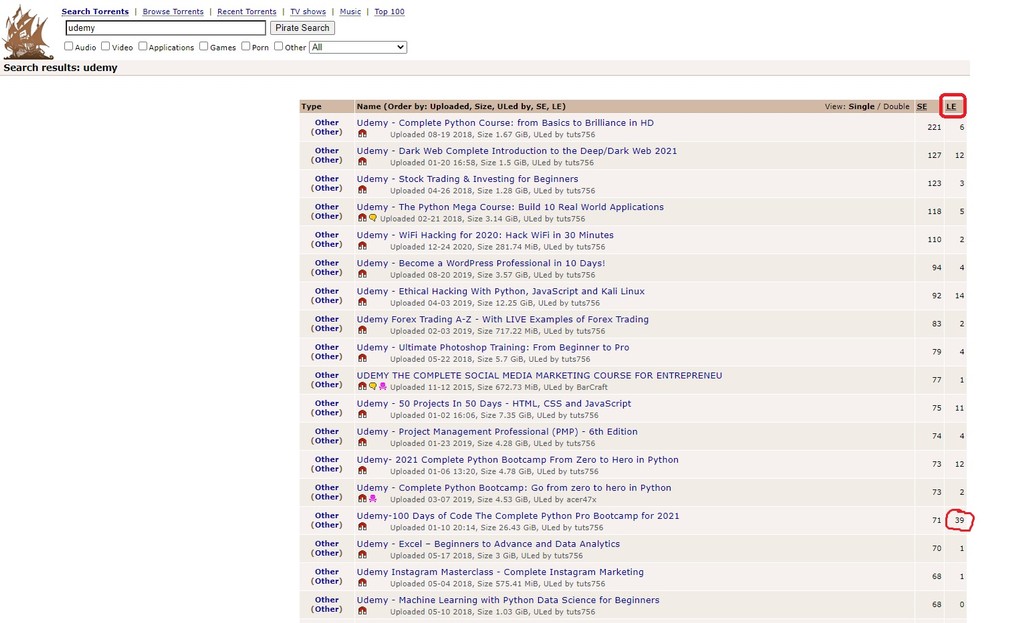Open comments icon on The Python Mega Course
This screenshot has height=623, width=1024.
(x=373, y=218)
